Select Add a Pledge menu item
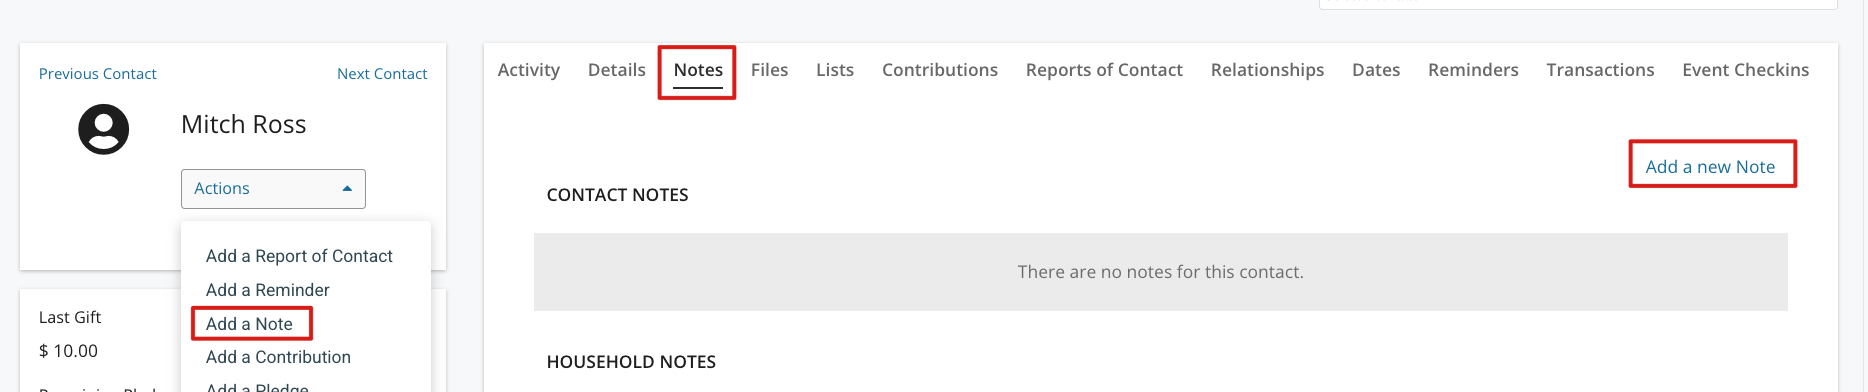The height and width of the screenshot is (392, 1868). tap(257, 386)
